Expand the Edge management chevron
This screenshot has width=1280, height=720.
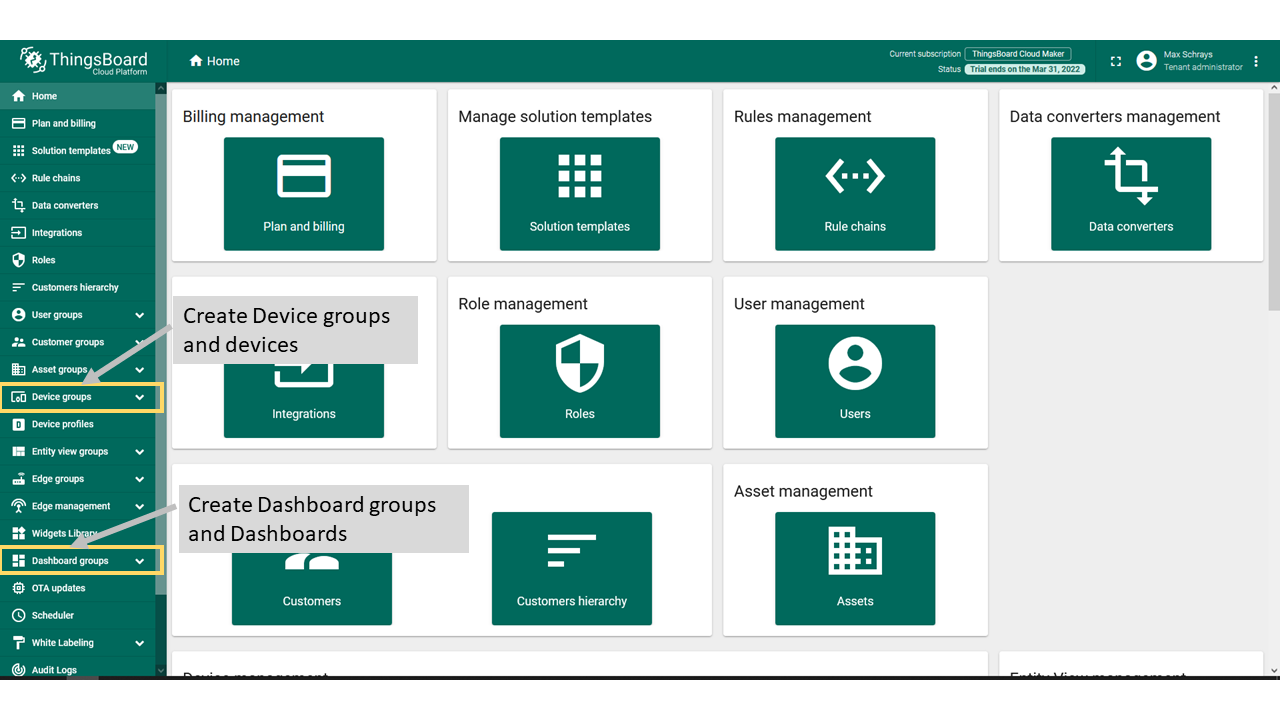[140, 506]
